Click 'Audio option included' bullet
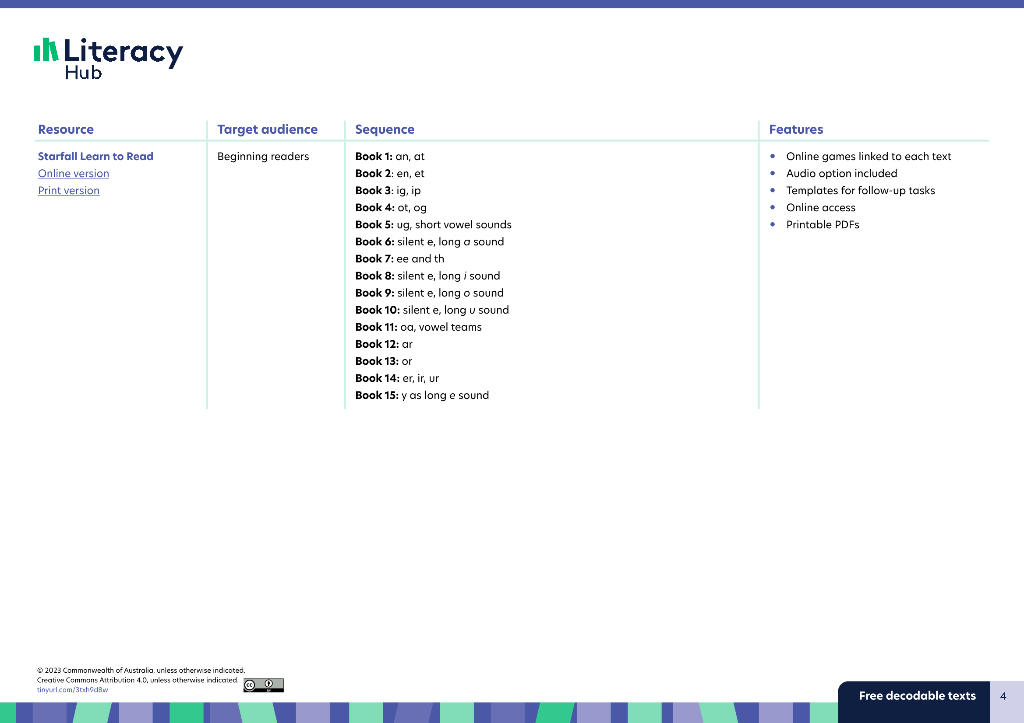Screen dimensions: 1024x723 (842, 173)
